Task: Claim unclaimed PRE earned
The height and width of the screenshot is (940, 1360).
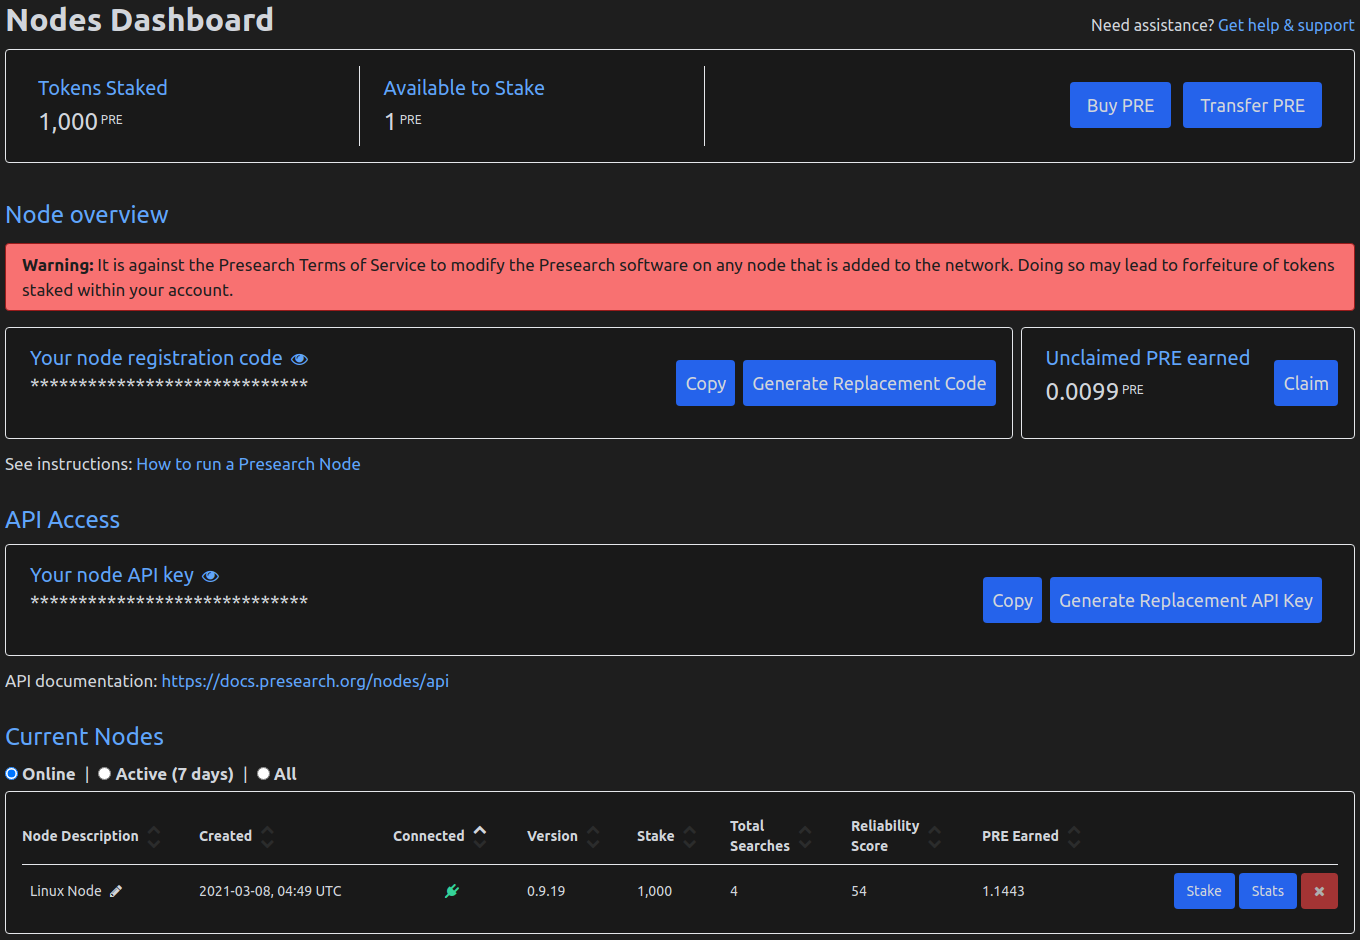Action: tap(1306, 383)
